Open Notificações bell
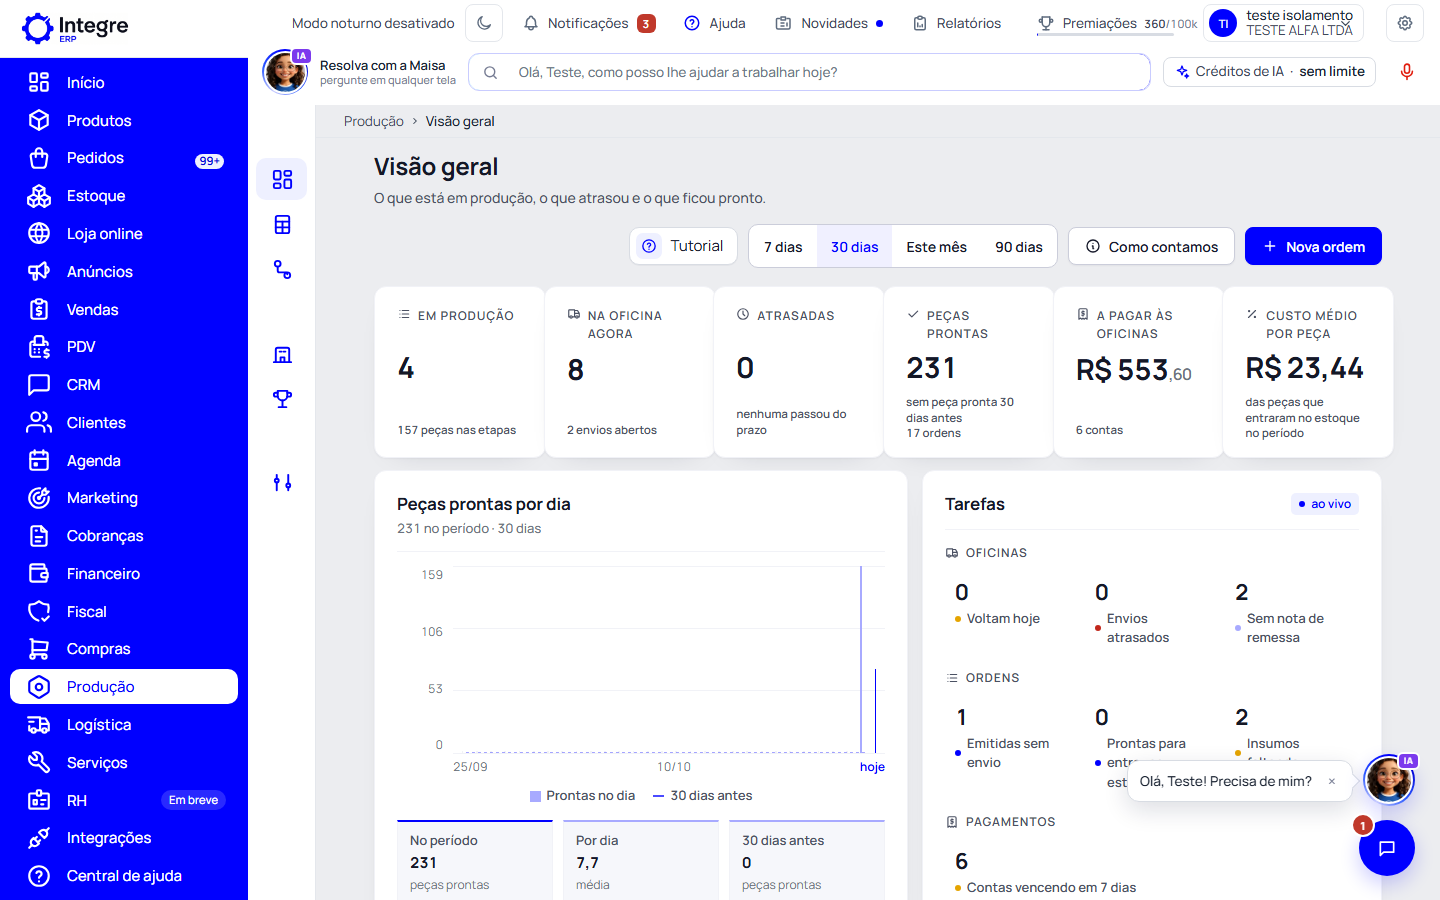The height and width of the screenshot is (900, 1440). pos(589,23)
